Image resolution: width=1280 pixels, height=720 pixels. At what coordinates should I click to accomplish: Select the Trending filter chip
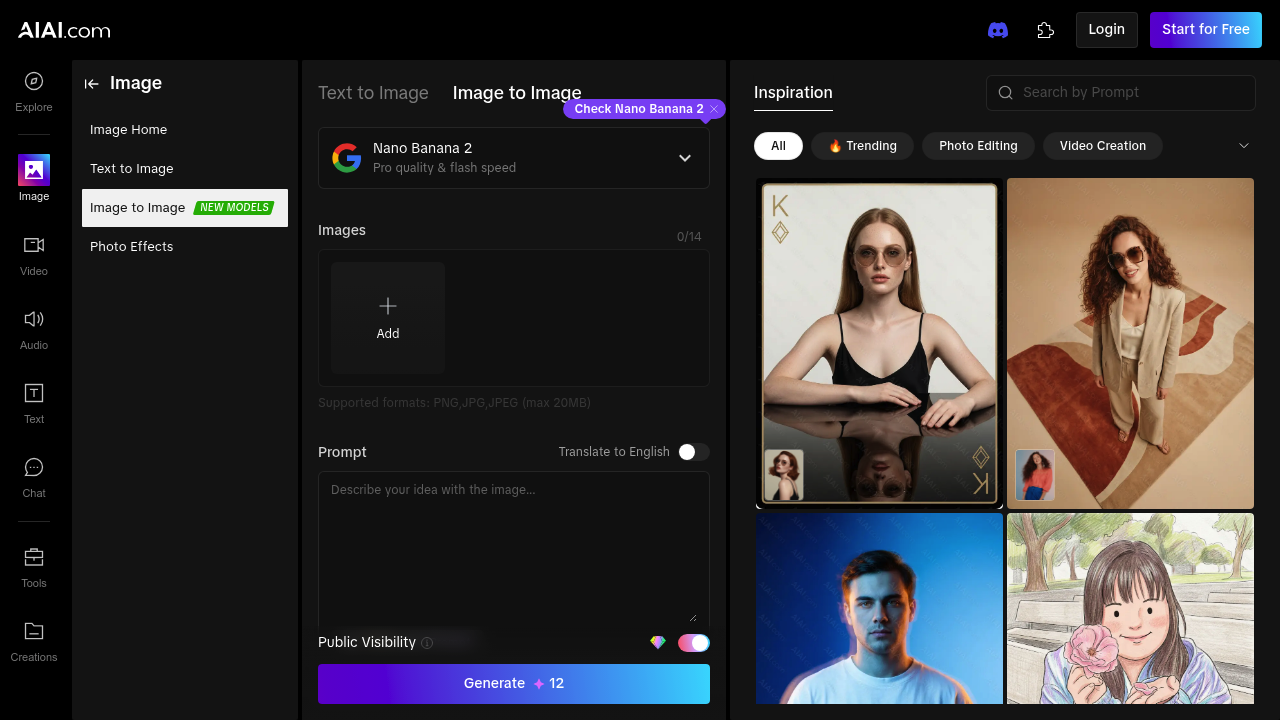point(862,146)
